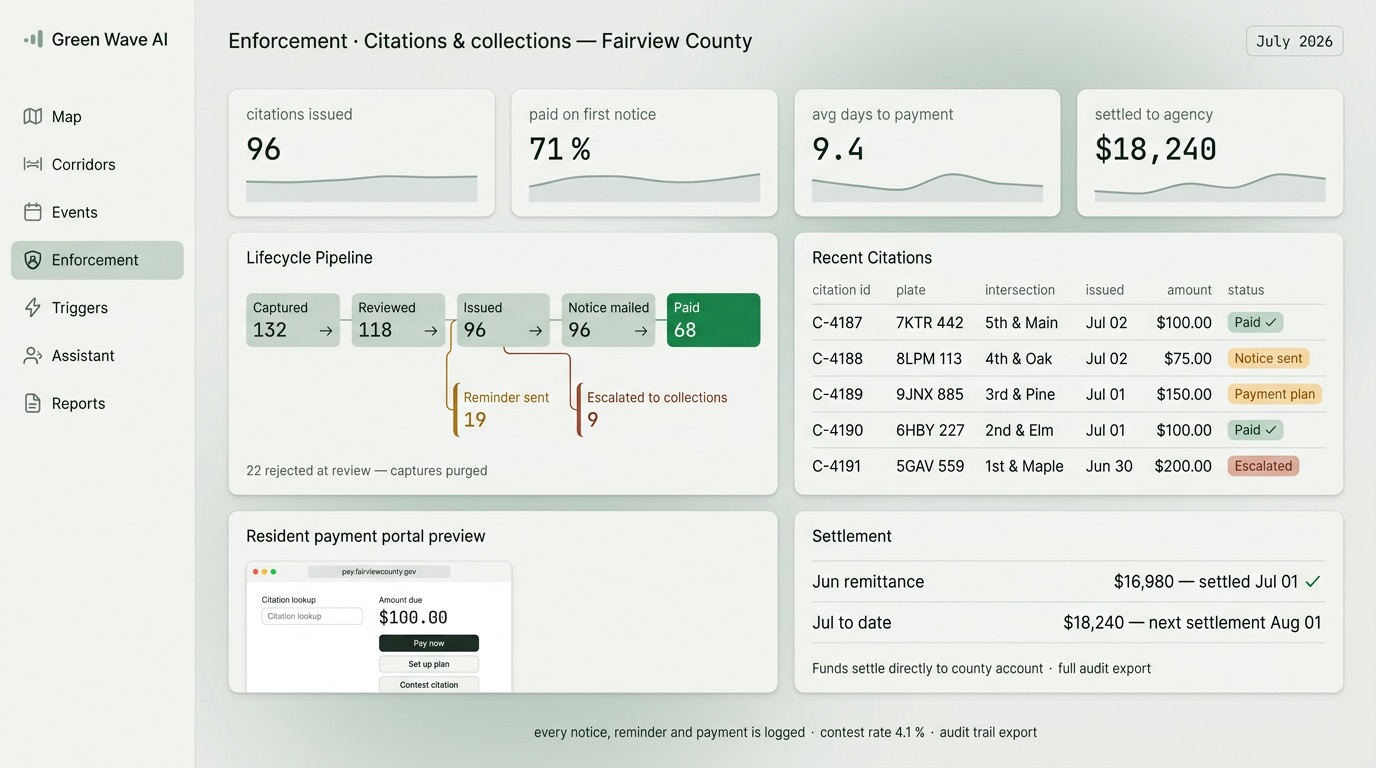Screen dimensions: 1376x768
Task: Click the arrow in the Issued stage
Action: click(535, 330)
